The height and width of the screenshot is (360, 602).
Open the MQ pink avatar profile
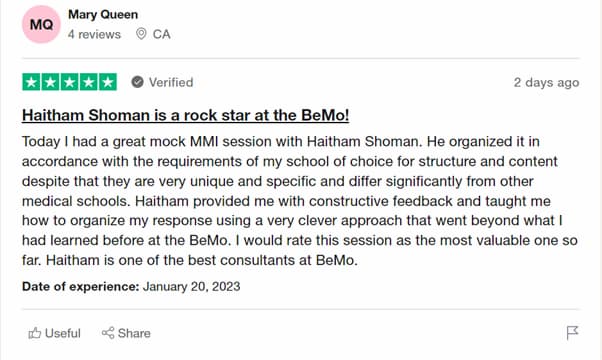(x=41, y=25)
